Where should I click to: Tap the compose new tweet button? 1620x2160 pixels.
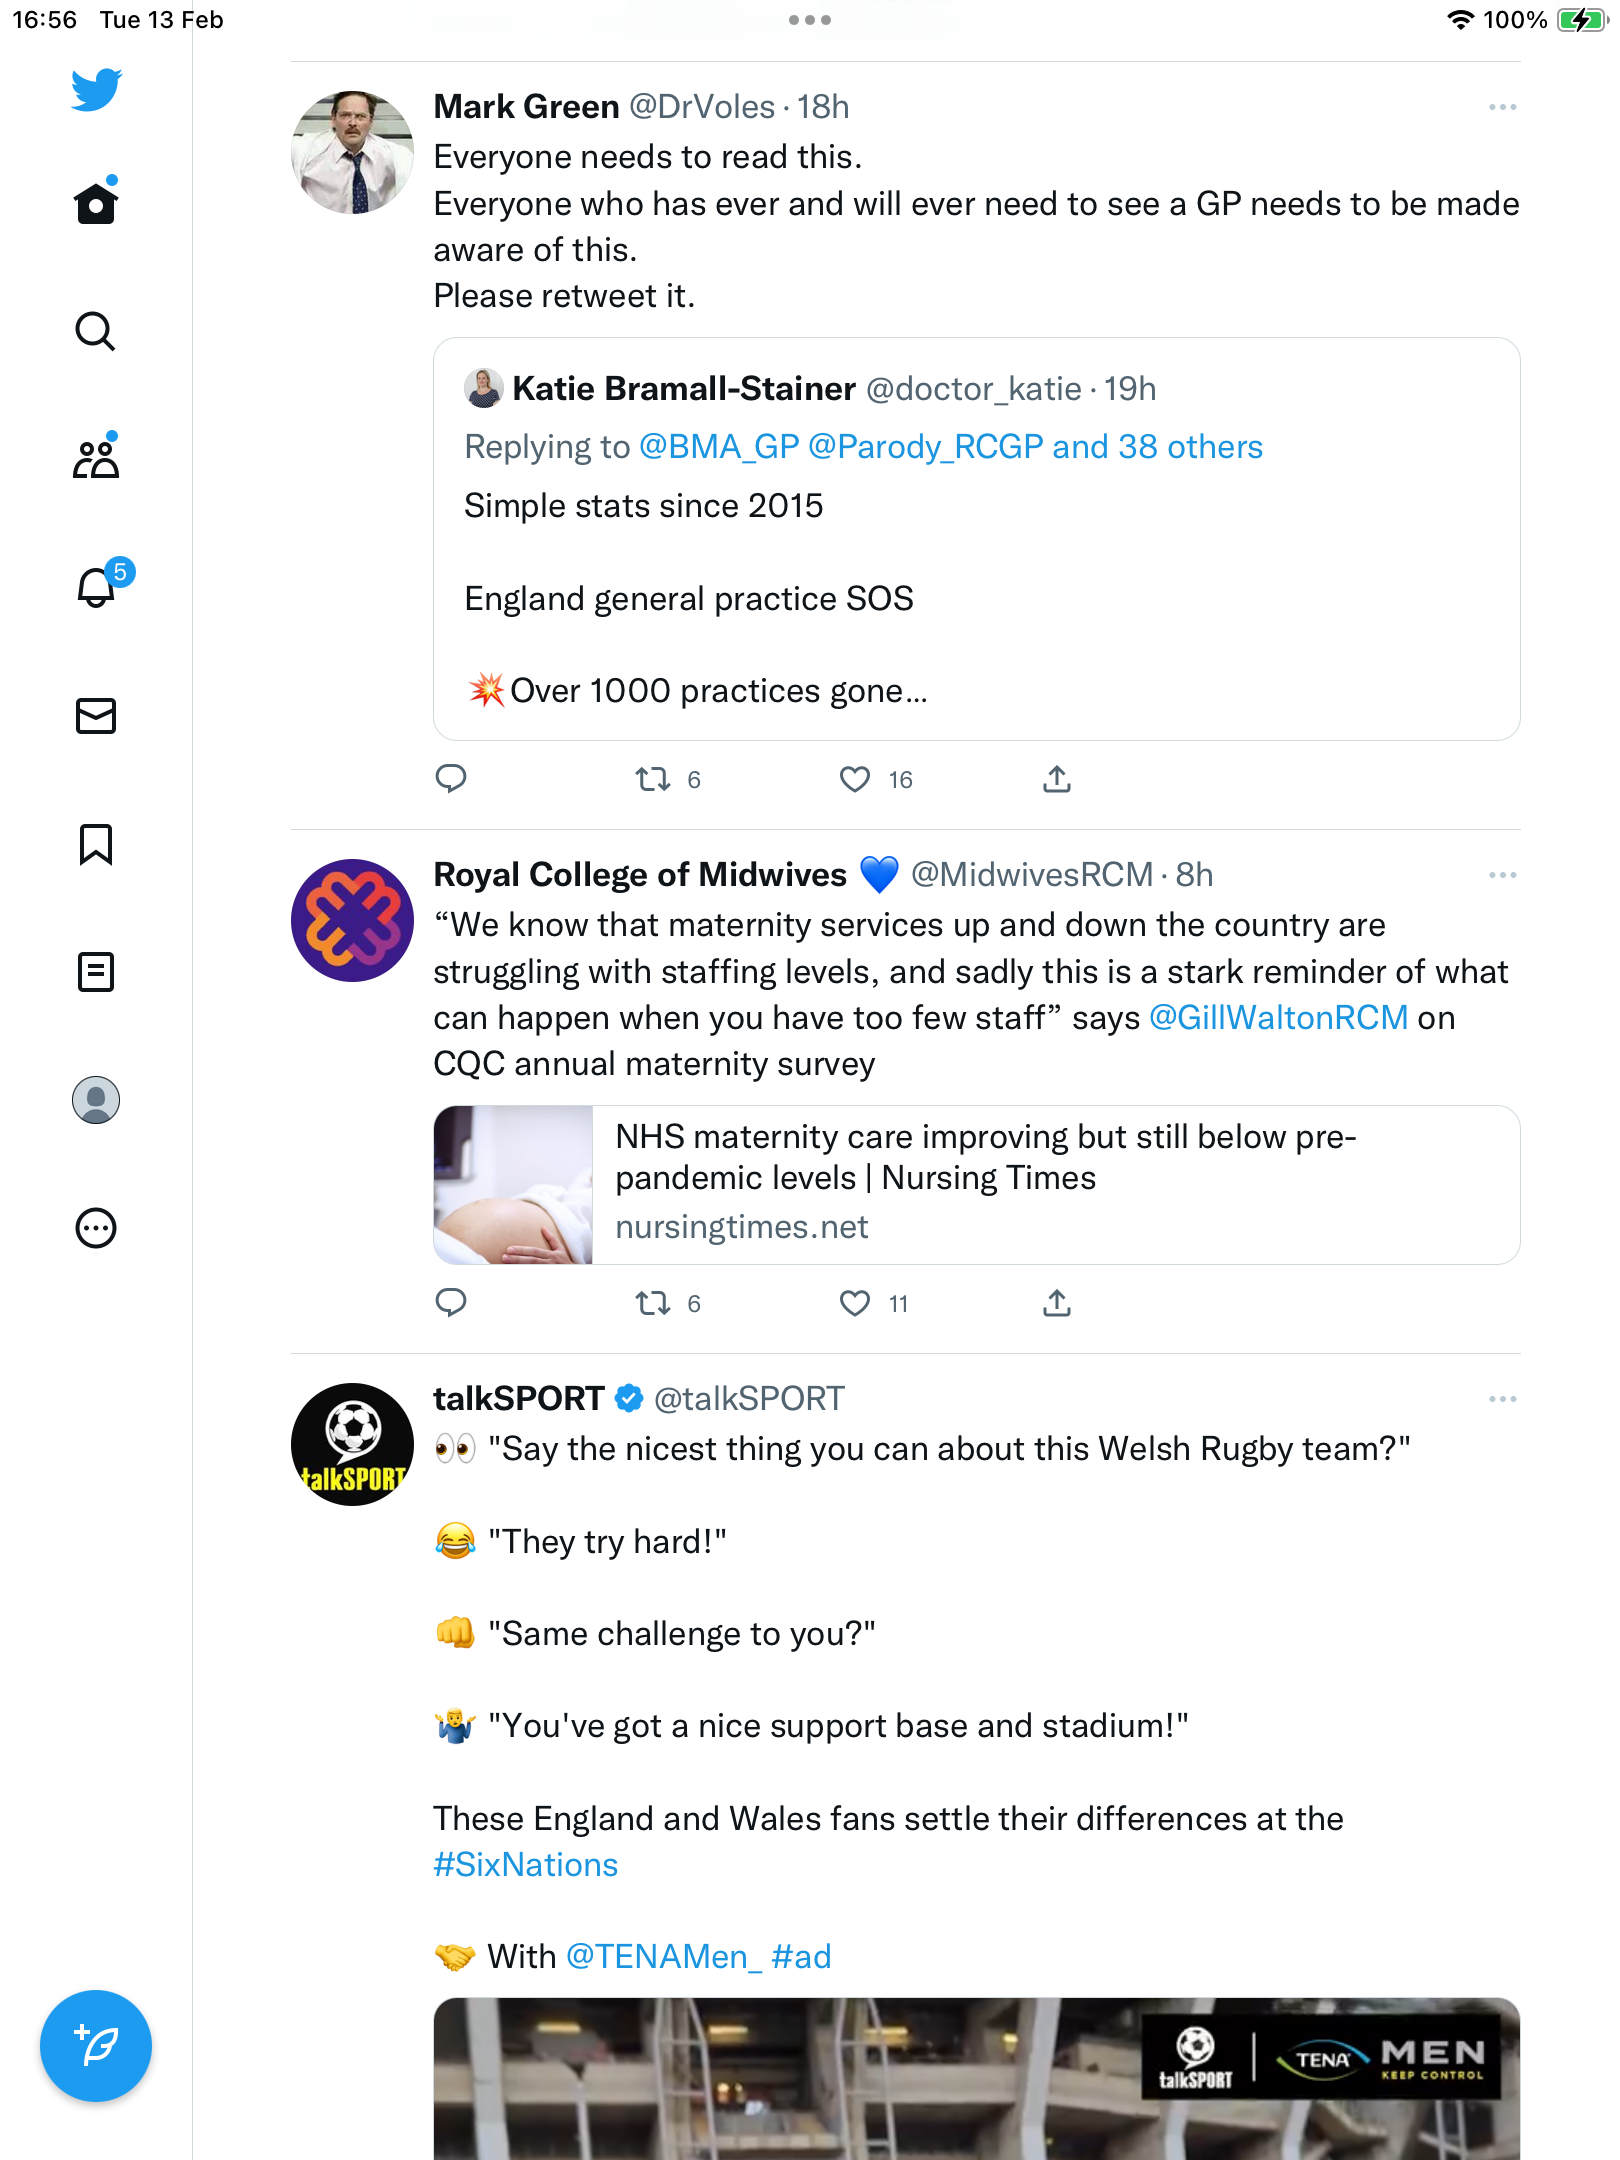96,2046
